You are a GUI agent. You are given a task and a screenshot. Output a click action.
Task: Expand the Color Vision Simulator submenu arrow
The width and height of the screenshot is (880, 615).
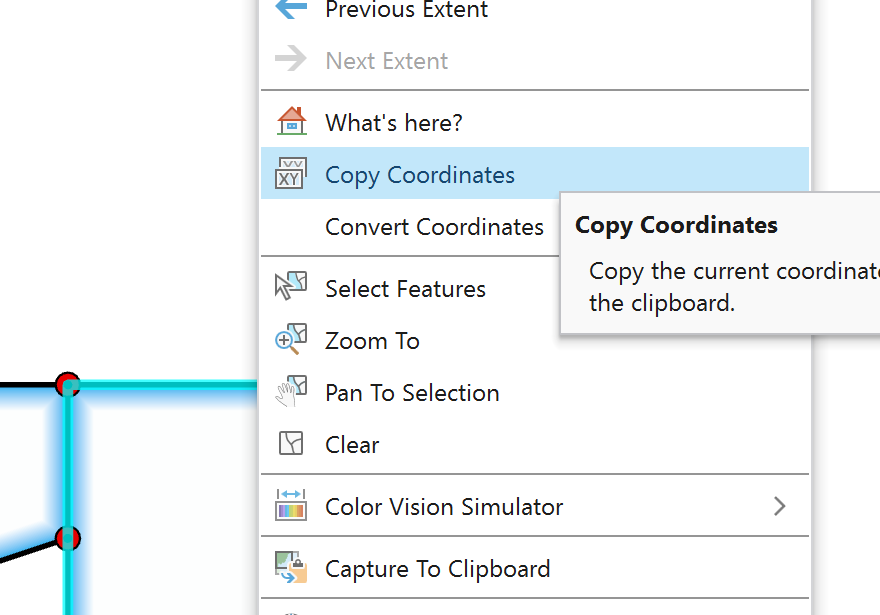pos(780,506)
